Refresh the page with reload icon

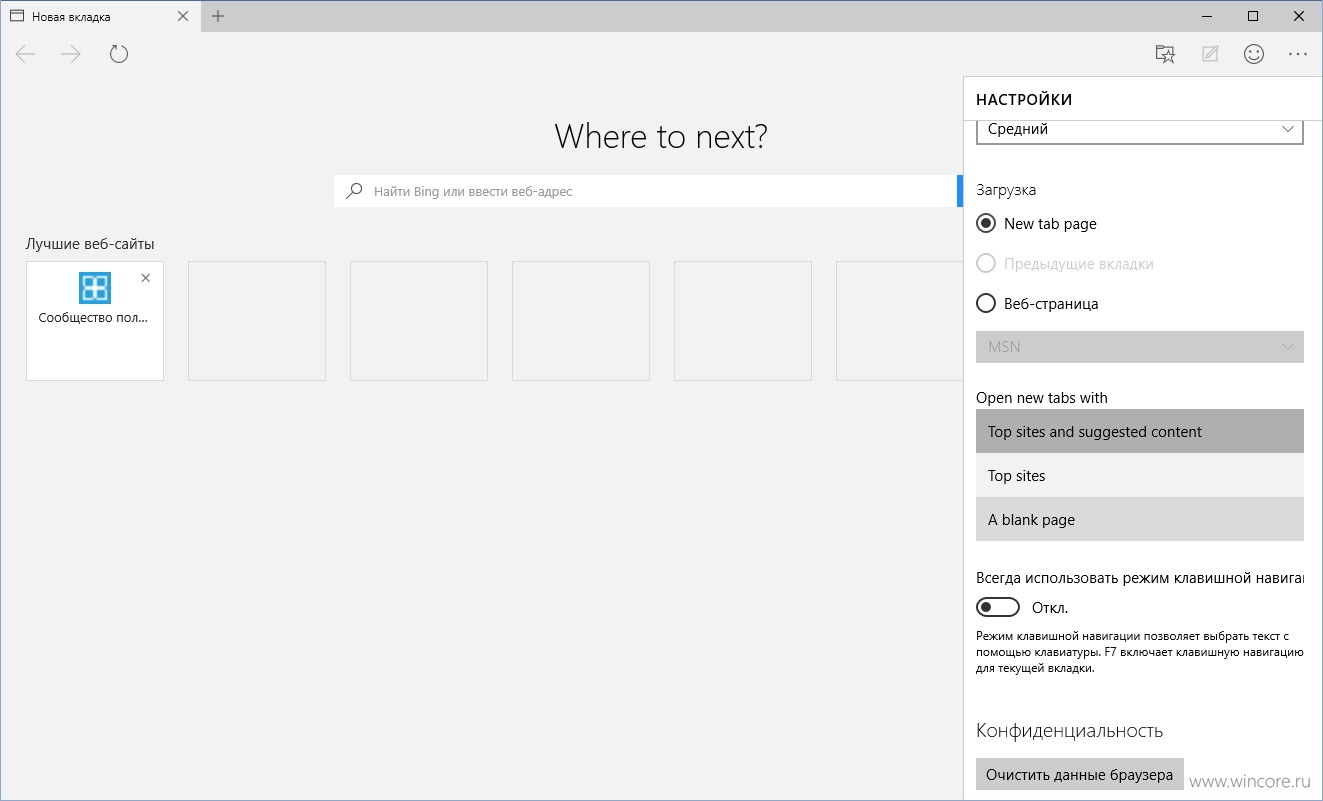119,54
